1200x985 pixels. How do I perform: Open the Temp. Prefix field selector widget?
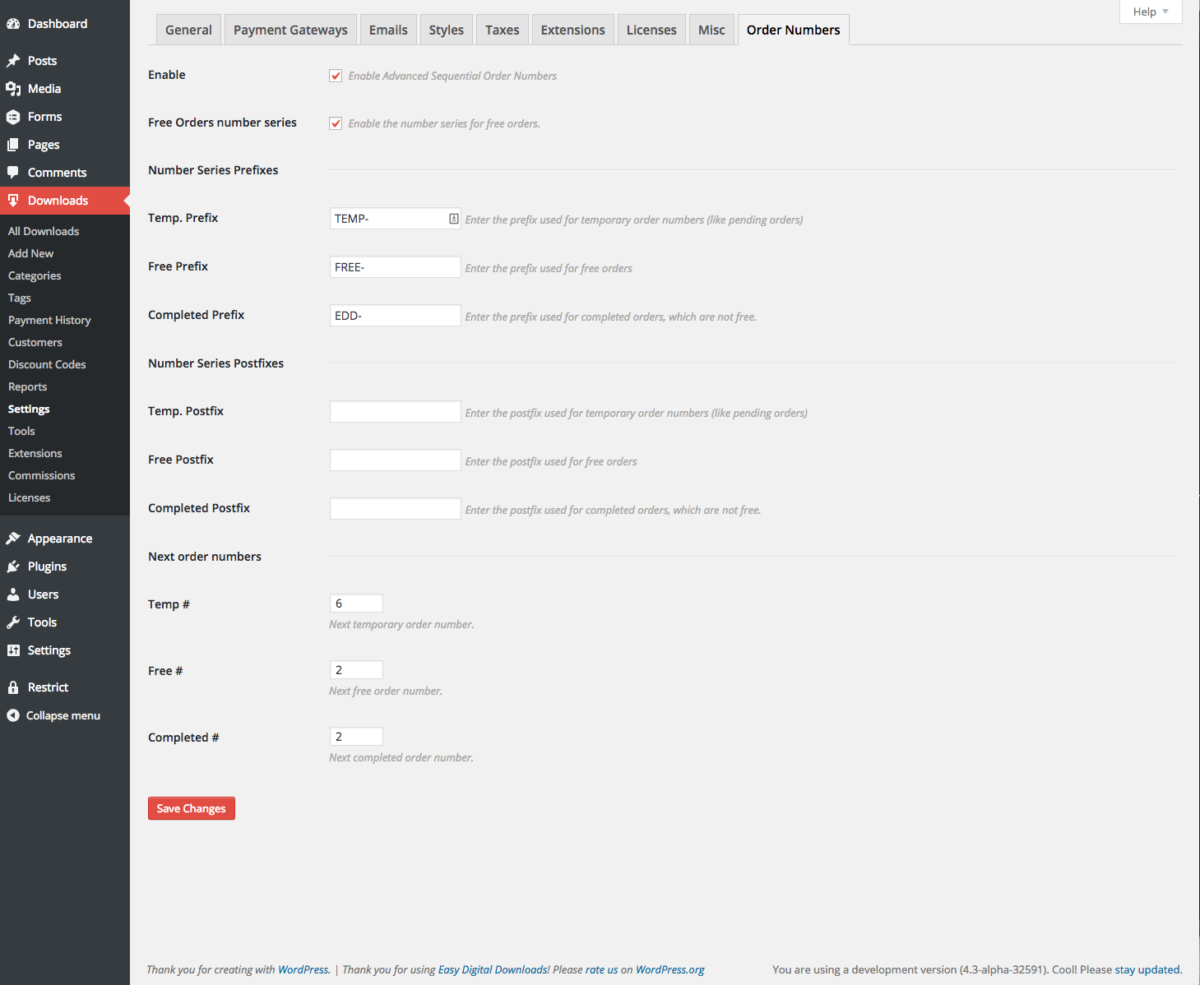click(x=452, y=217)
